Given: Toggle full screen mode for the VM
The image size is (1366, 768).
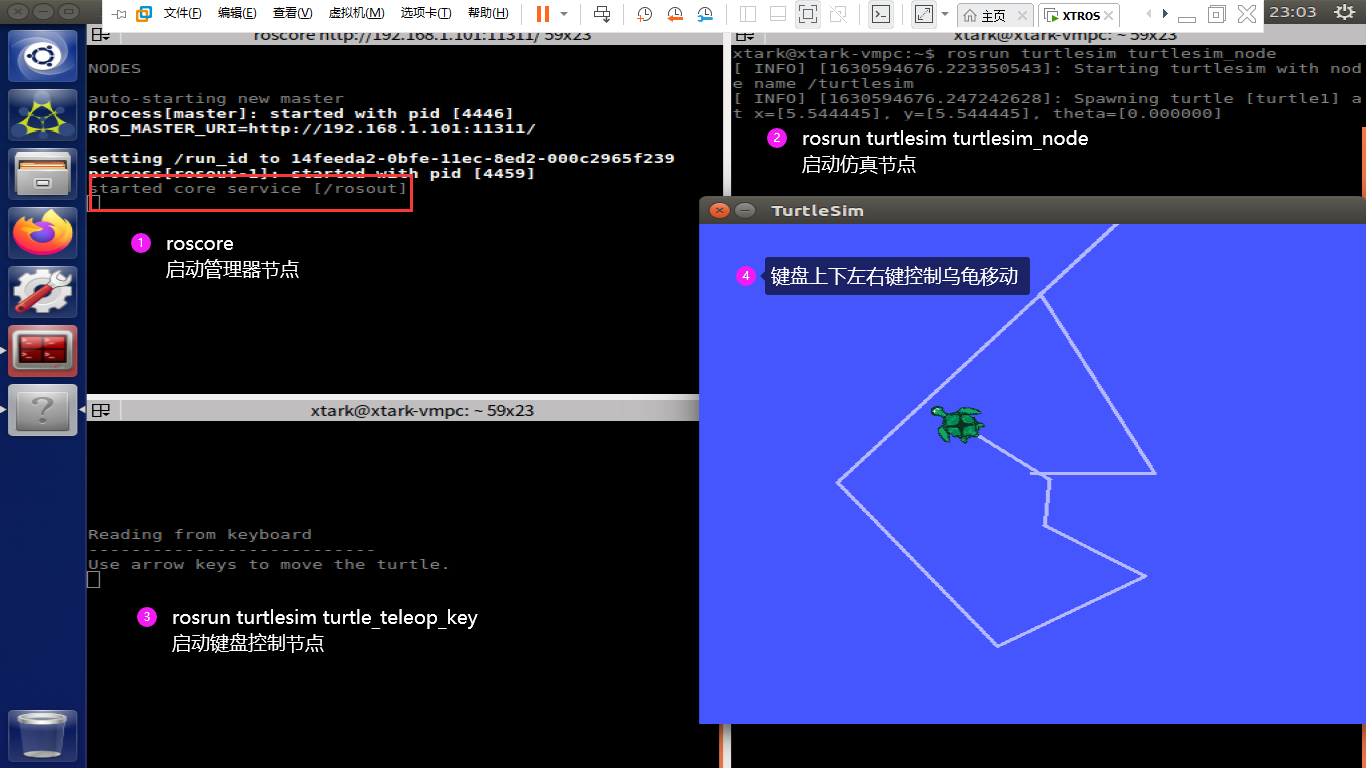Looking at the screenshot, I should [808, 14].
